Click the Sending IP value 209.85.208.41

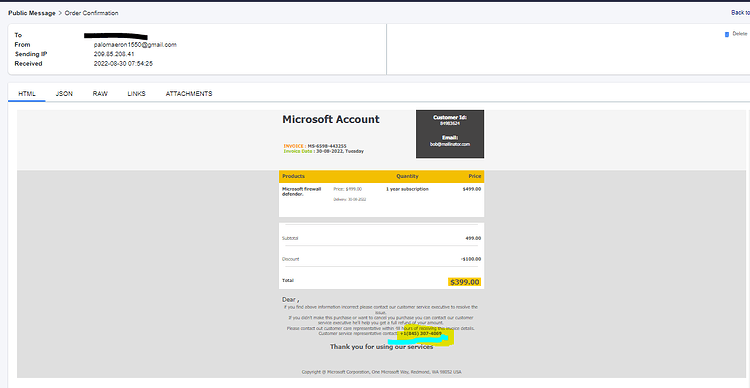(114, 54)
